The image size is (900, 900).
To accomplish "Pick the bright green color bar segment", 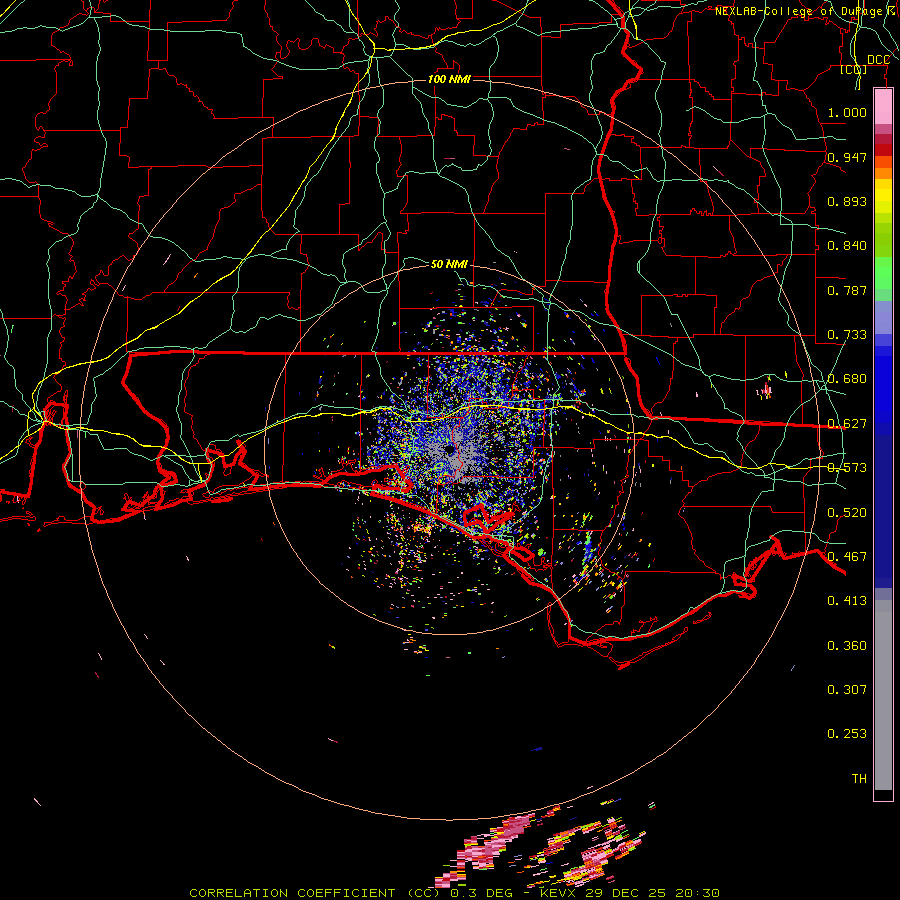I will click(883, 273).
